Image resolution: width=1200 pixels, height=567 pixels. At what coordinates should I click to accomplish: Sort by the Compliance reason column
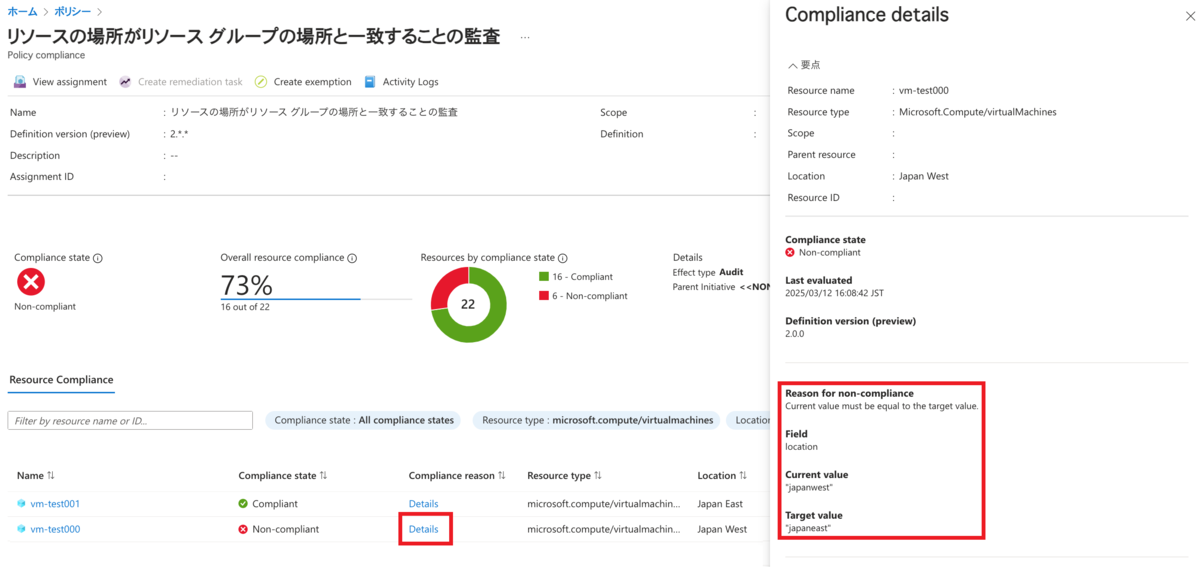pyautogui.click(x=457, y=476)
